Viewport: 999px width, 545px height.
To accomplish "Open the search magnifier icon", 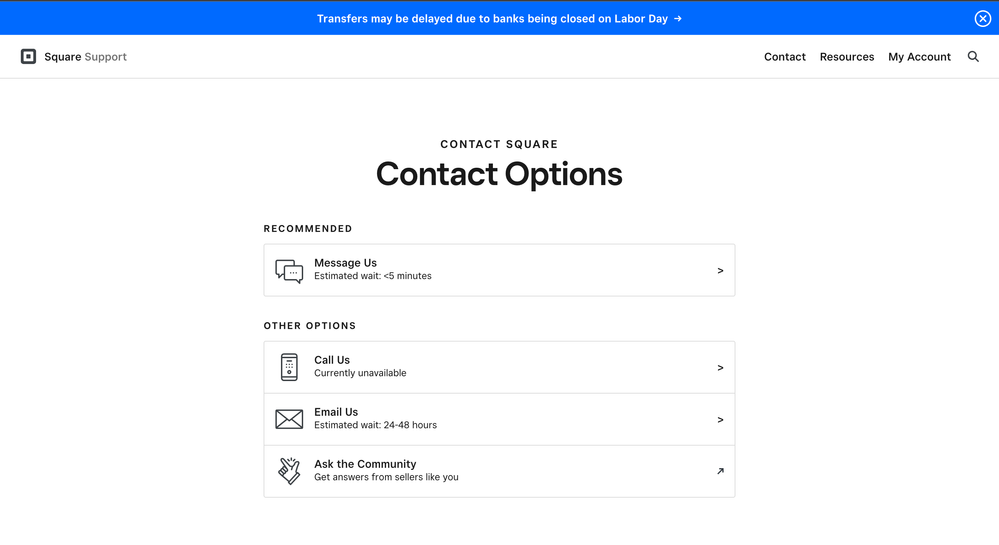I will [973, 57].
